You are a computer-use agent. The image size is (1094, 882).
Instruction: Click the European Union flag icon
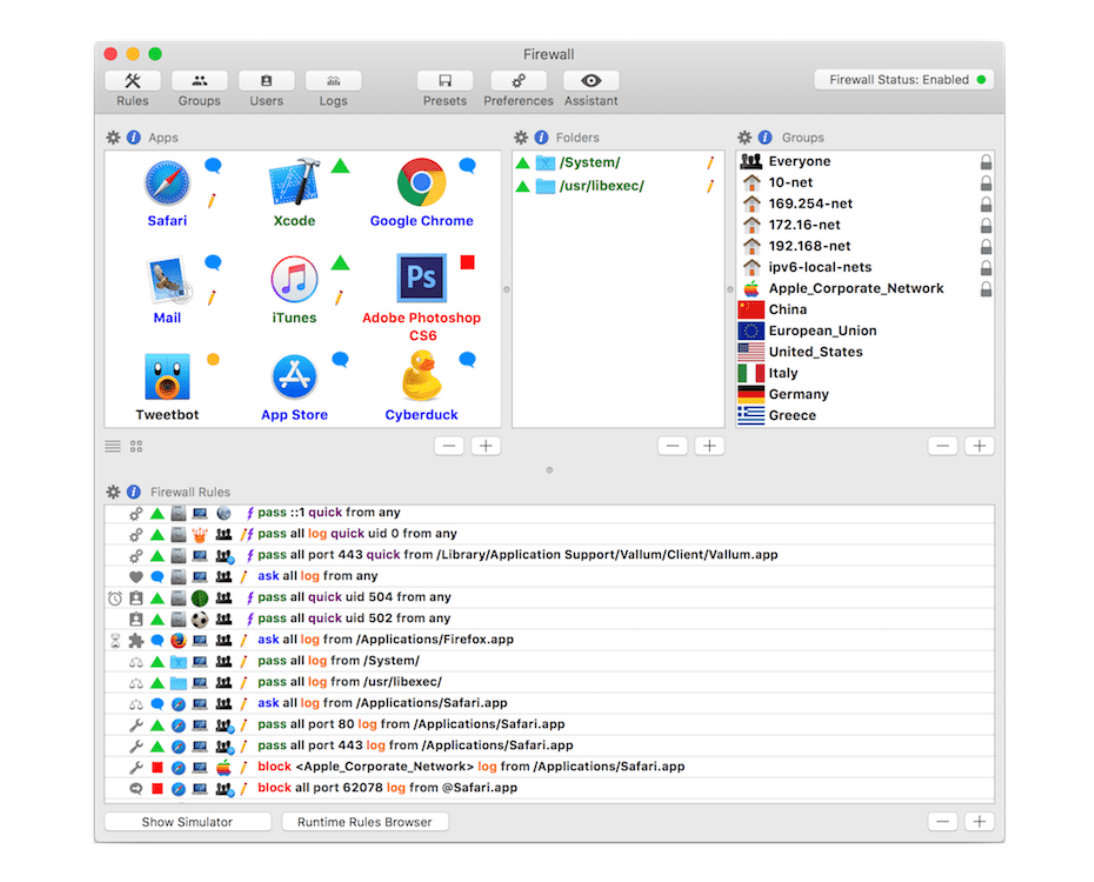point(751,330)
